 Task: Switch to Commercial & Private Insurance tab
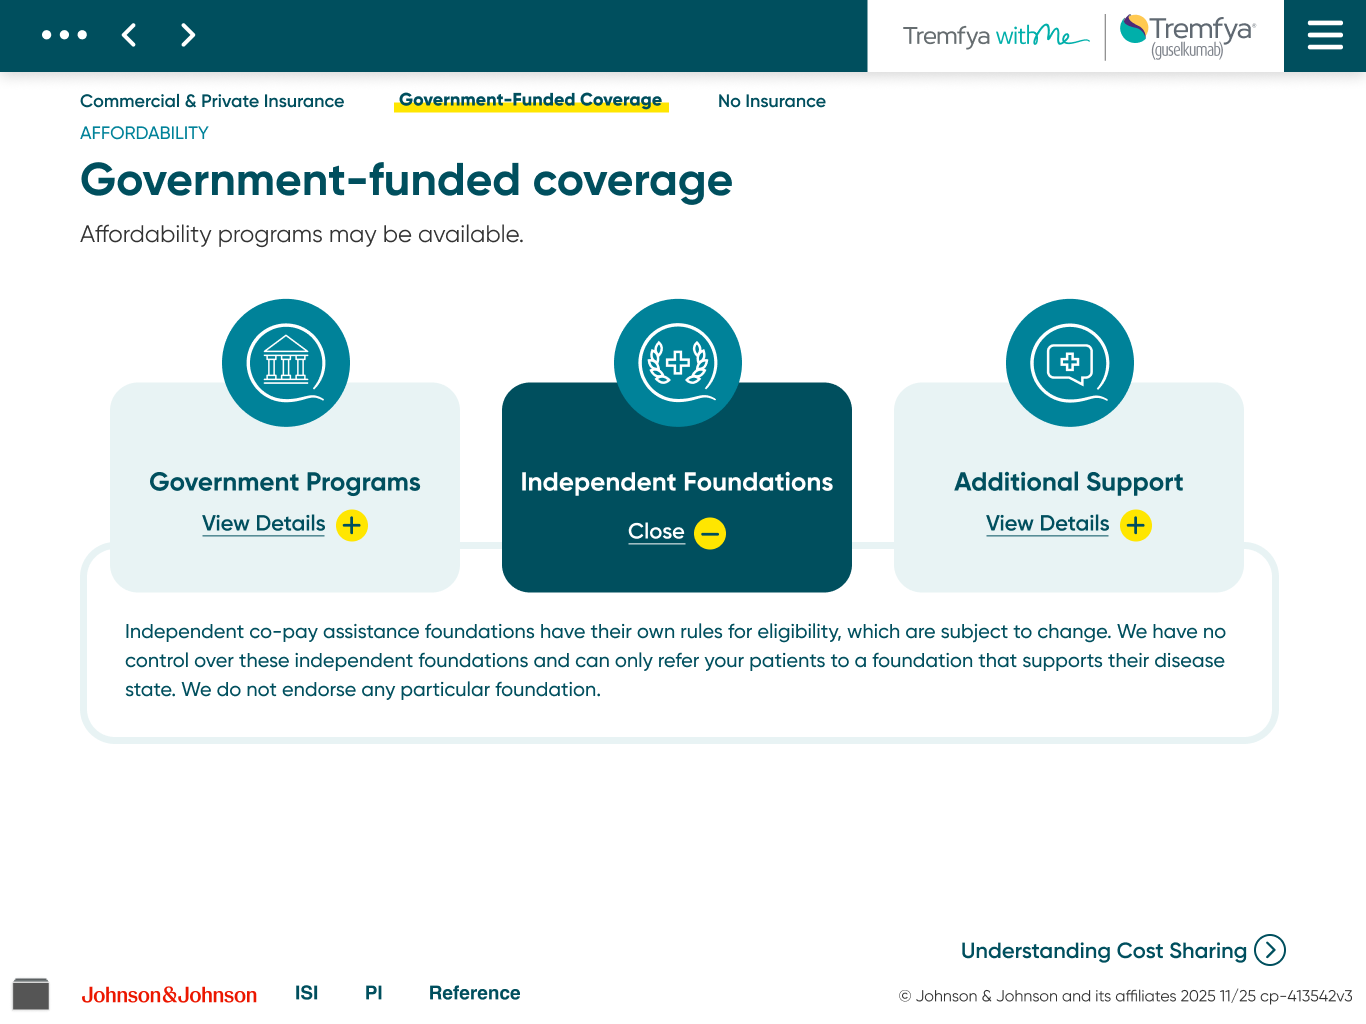pyautogui.click(x=212, y=101)
